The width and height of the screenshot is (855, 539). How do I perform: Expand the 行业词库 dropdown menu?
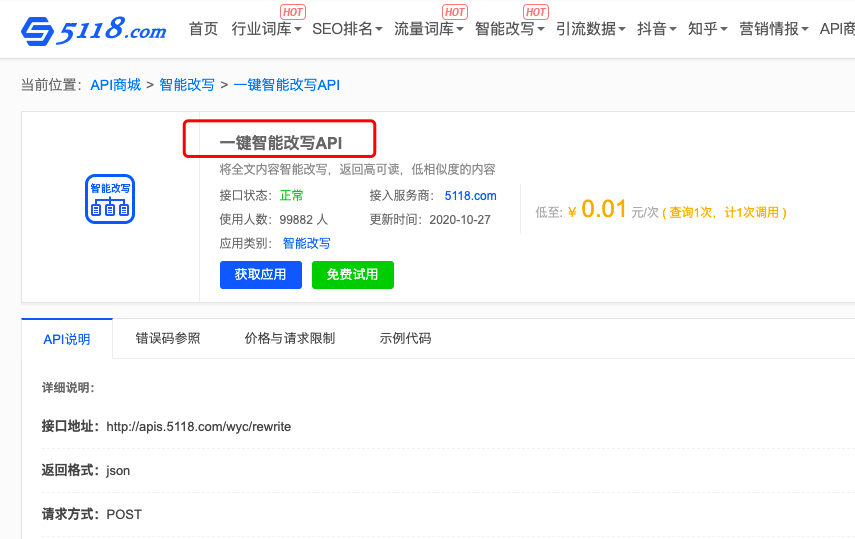coord(266,29)
